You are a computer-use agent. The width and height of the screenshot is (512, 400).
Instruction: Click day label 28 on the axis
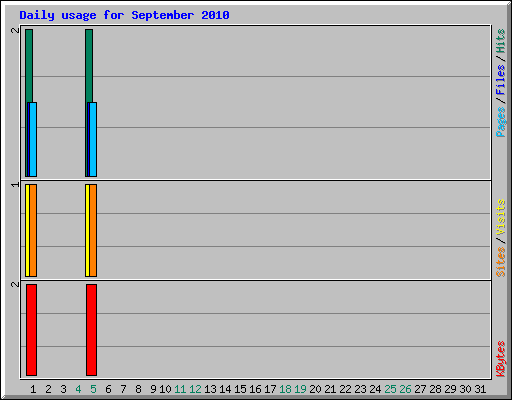point(435,389)
